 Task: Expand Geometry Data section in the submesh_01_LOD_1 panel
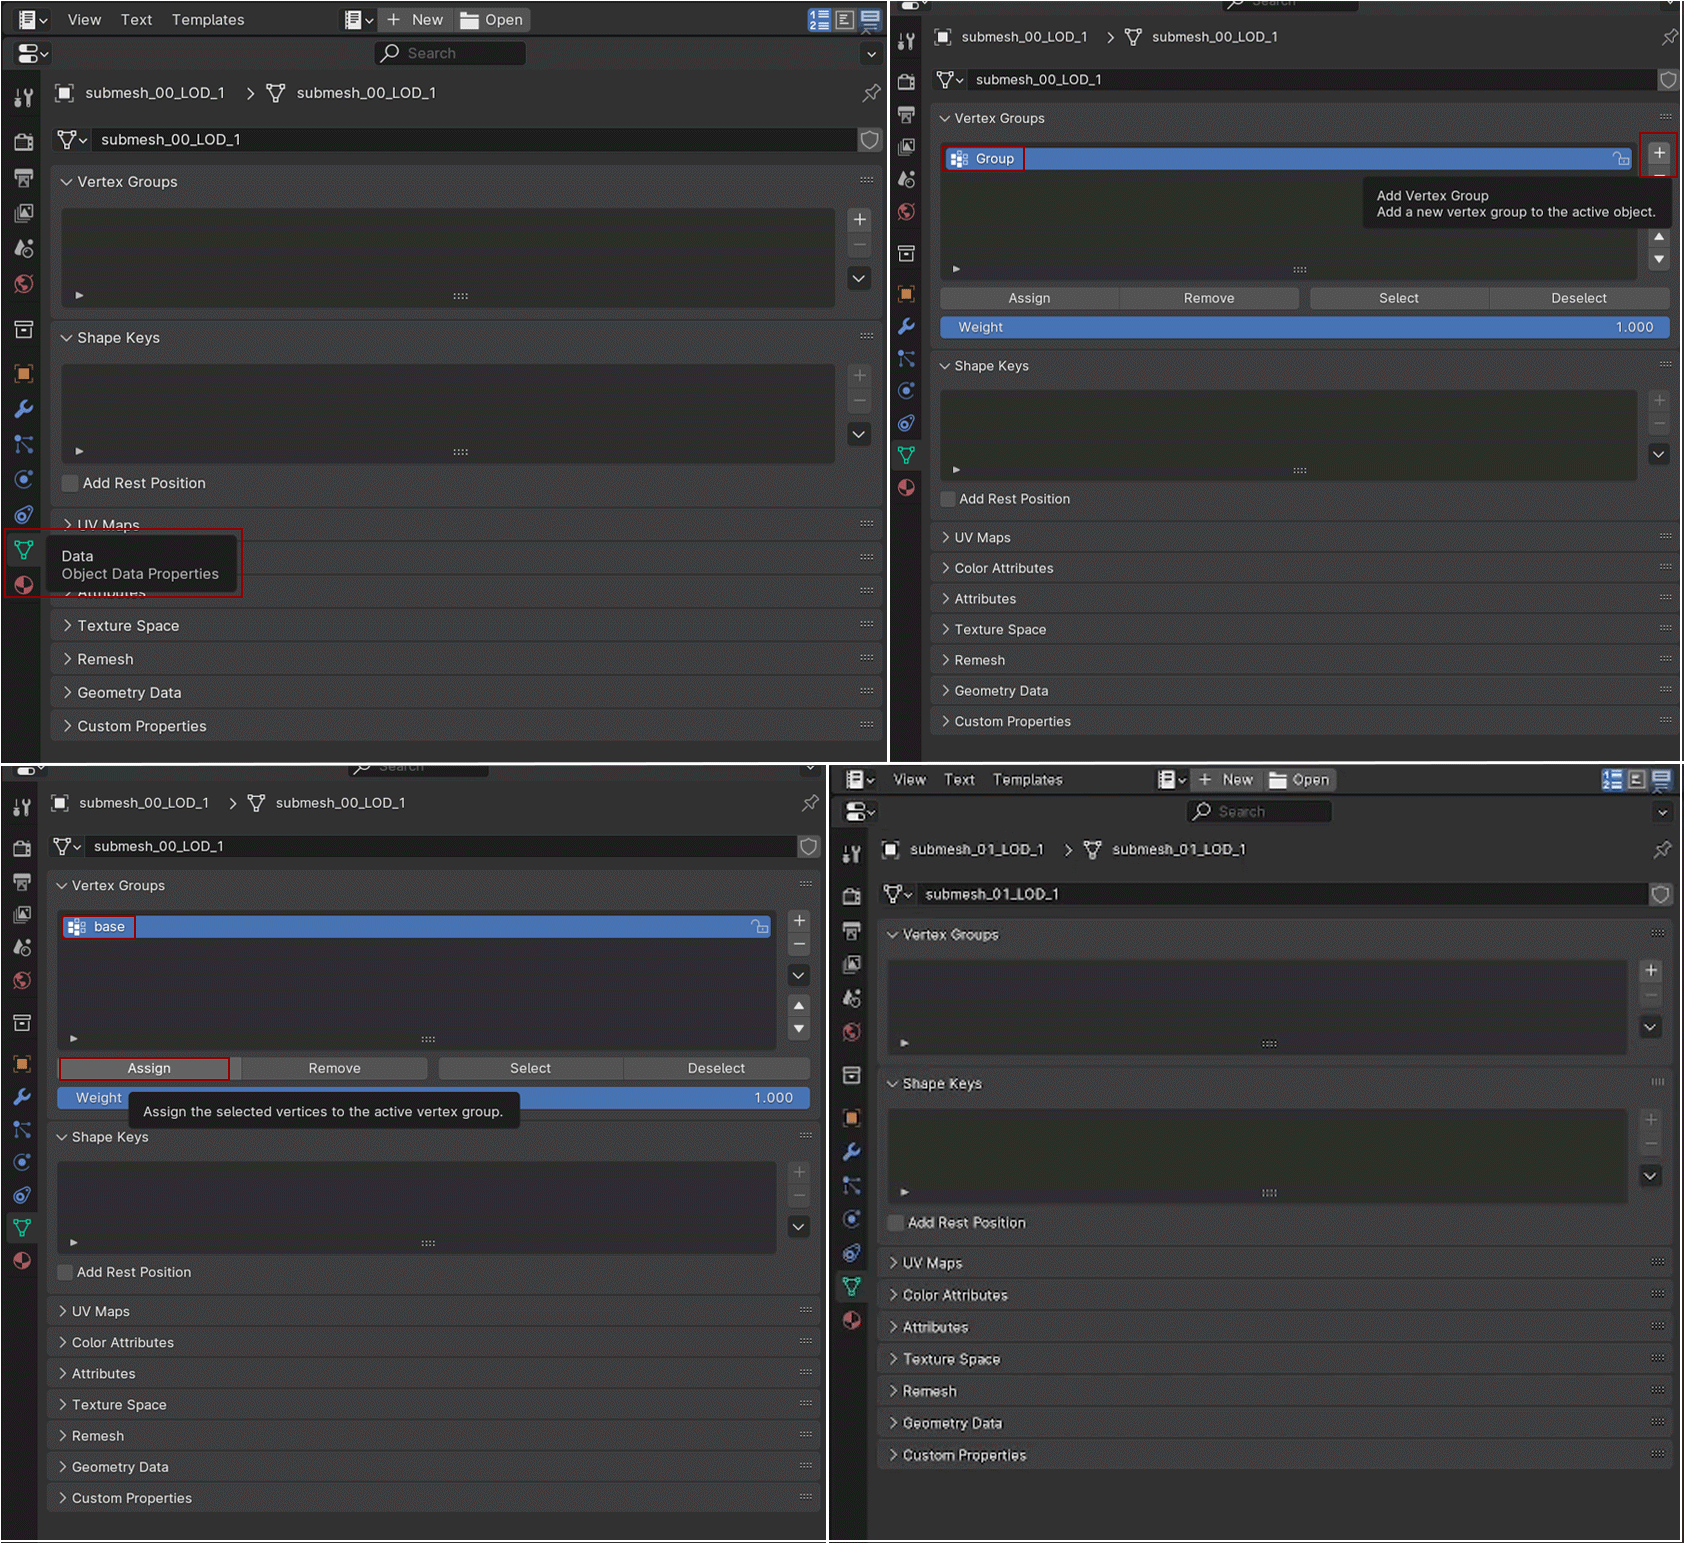(x=951, y=1423)
